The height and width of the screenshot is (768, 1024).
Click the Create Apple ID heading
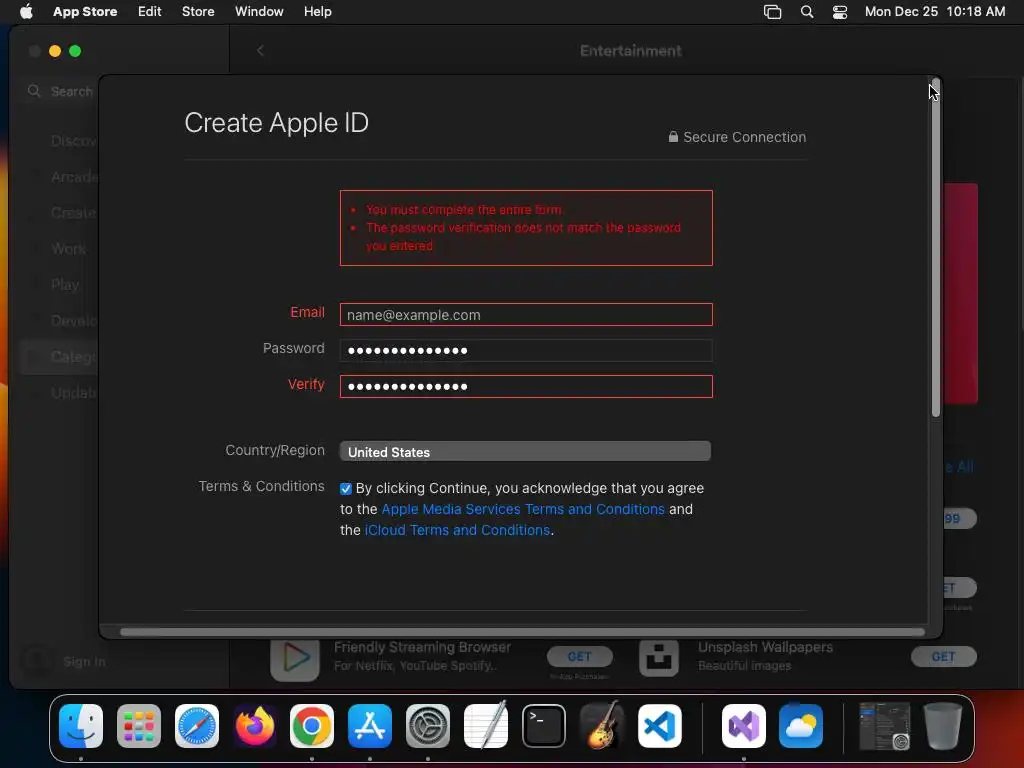point(276,123)
